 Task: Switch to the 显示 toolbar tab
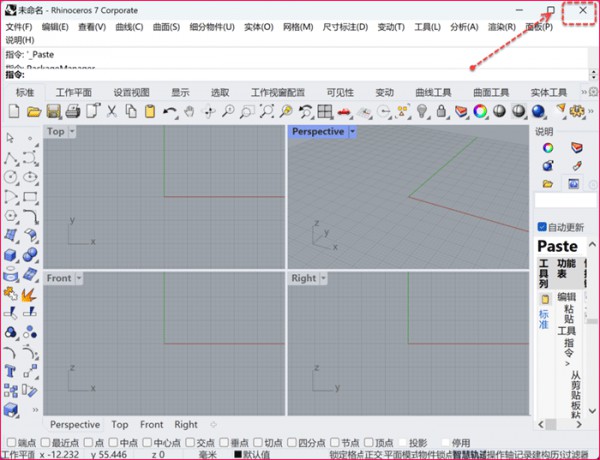coord(180,92)
